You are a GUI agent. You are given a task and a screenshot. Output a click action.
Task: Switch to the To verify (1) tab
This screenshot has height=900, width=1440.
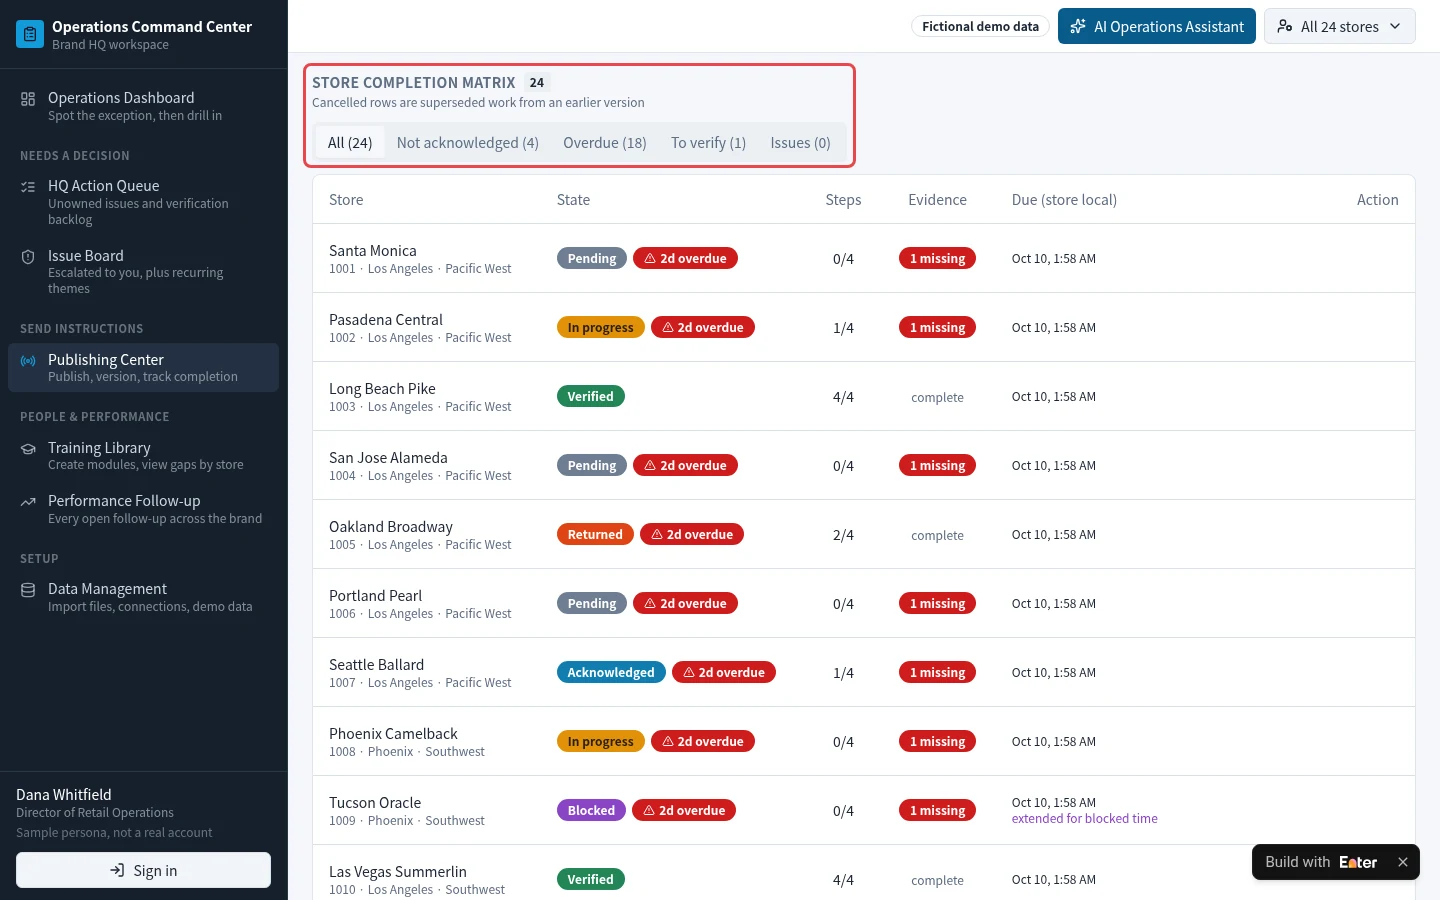pyautogui.click(x=708, y=143)
